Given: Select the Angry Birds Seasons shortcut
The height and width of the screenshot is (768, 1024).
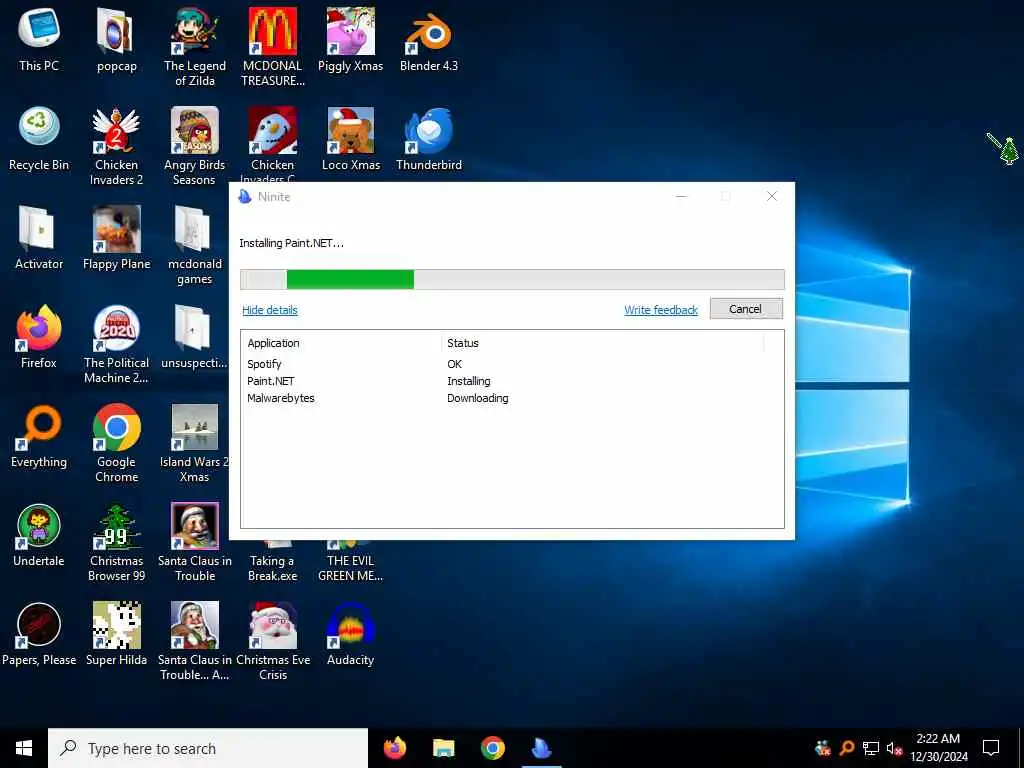Looking at the screenshot, I should (x=195, y=146).
